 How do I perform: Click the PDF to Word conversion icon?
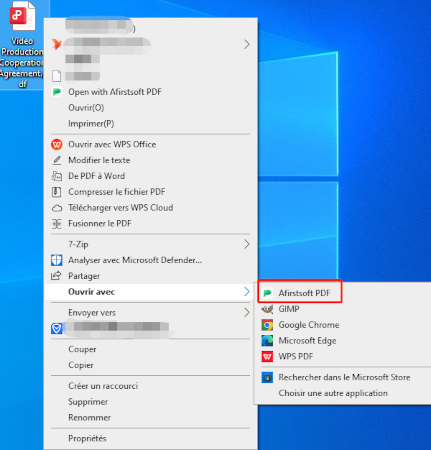(x=57, y=176)
